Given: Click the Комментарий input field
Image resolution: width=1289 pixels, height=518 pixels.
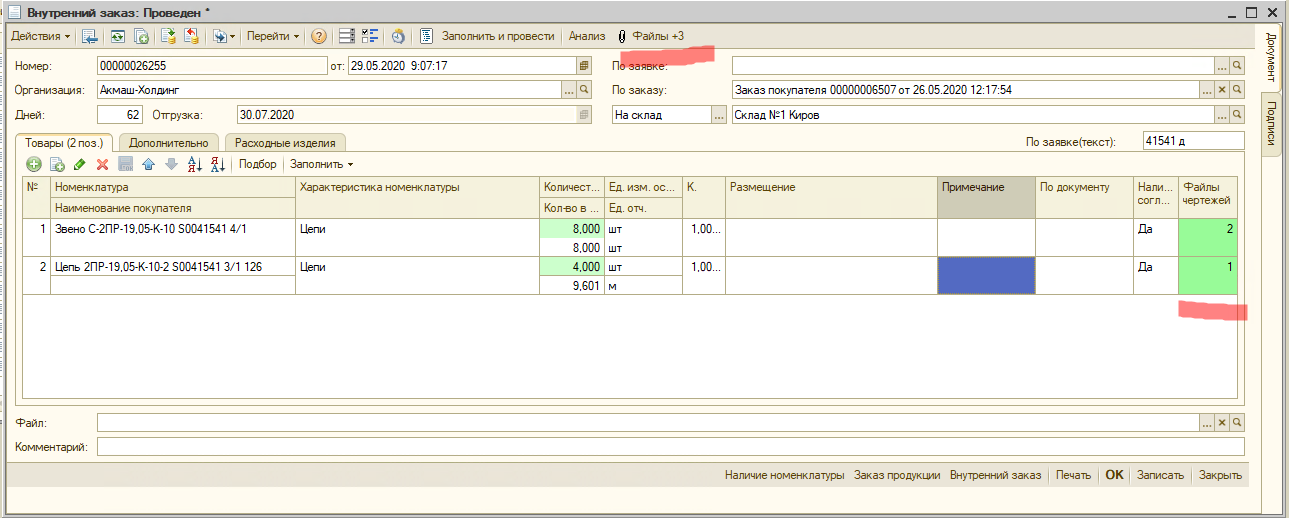Looking at the screenshot, I should click(671, 447).
